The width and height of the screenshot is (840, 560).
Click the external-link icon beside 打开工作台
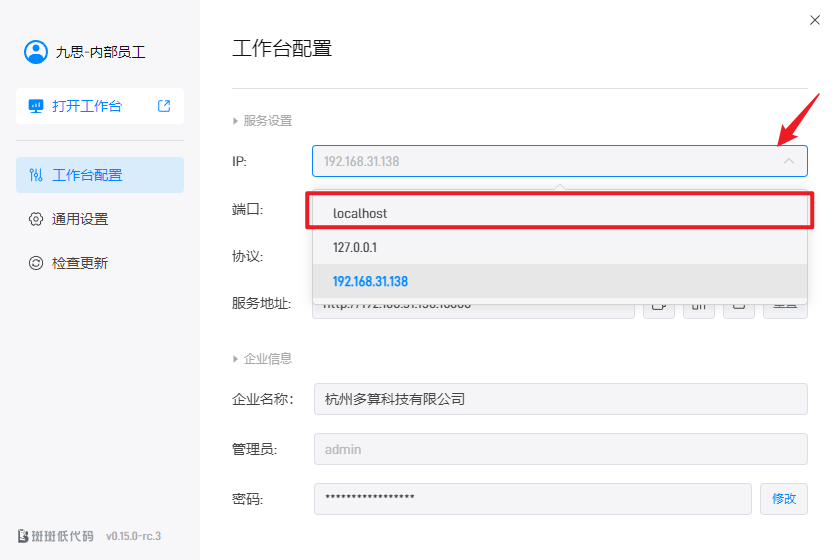[x=164, y=105]
